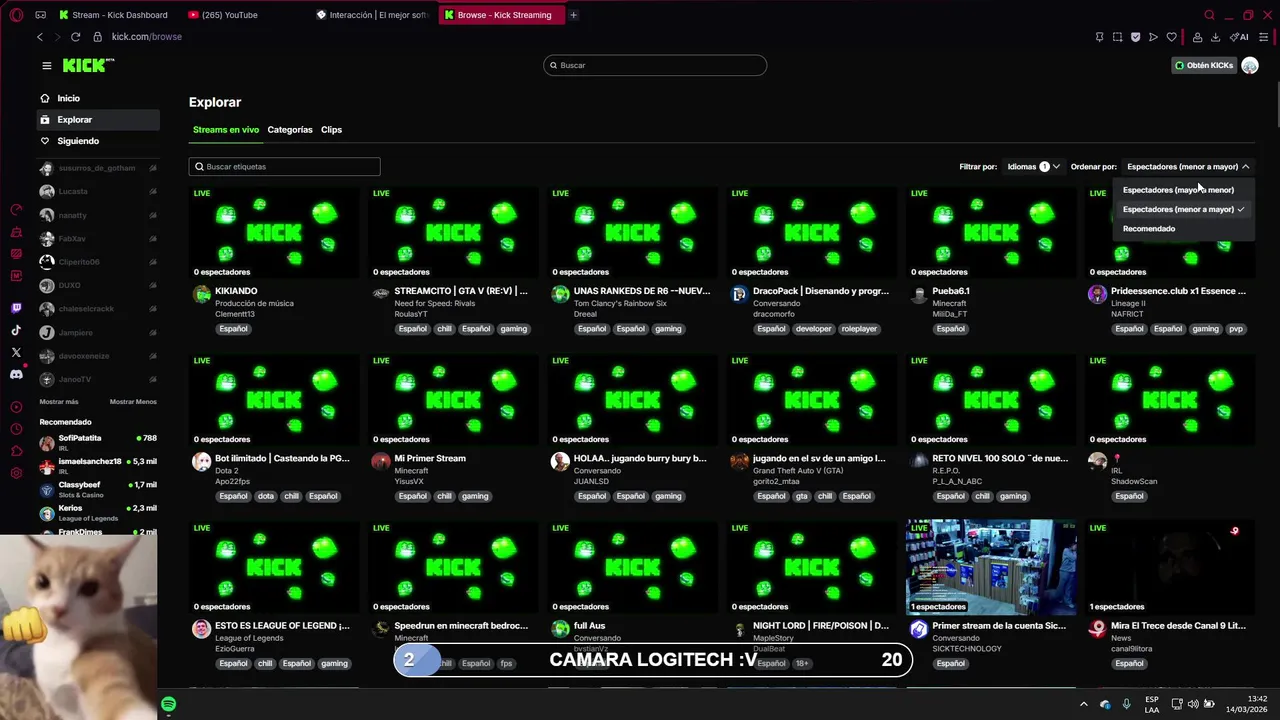Toggle notifications for Lucasta

(153, 191)
